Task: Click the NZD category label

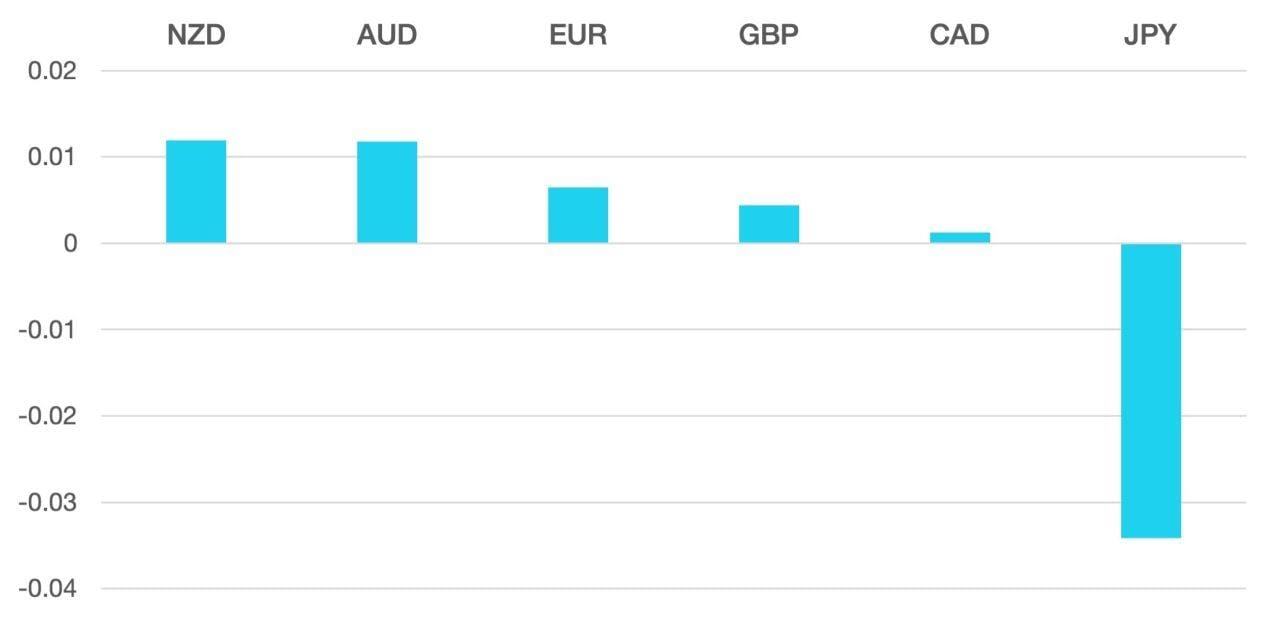Action: click(196, 35)
